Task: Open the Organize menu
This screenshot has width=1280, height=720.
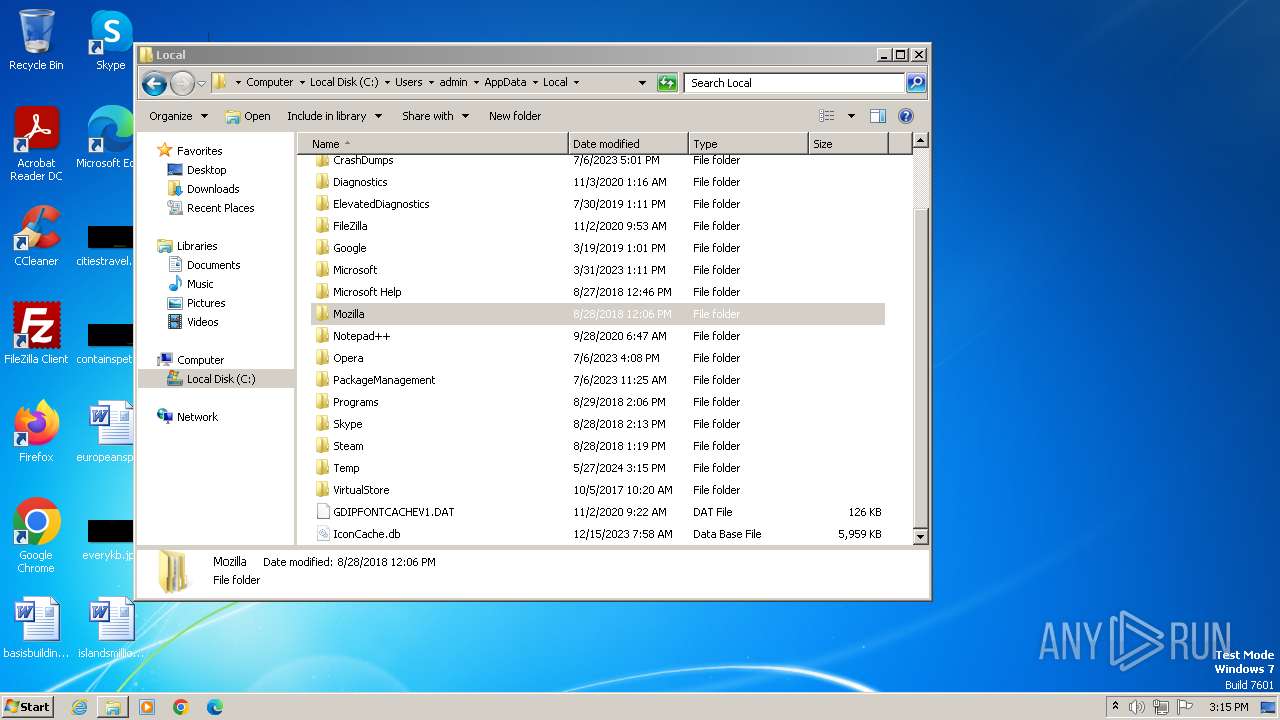Action: 179,116
